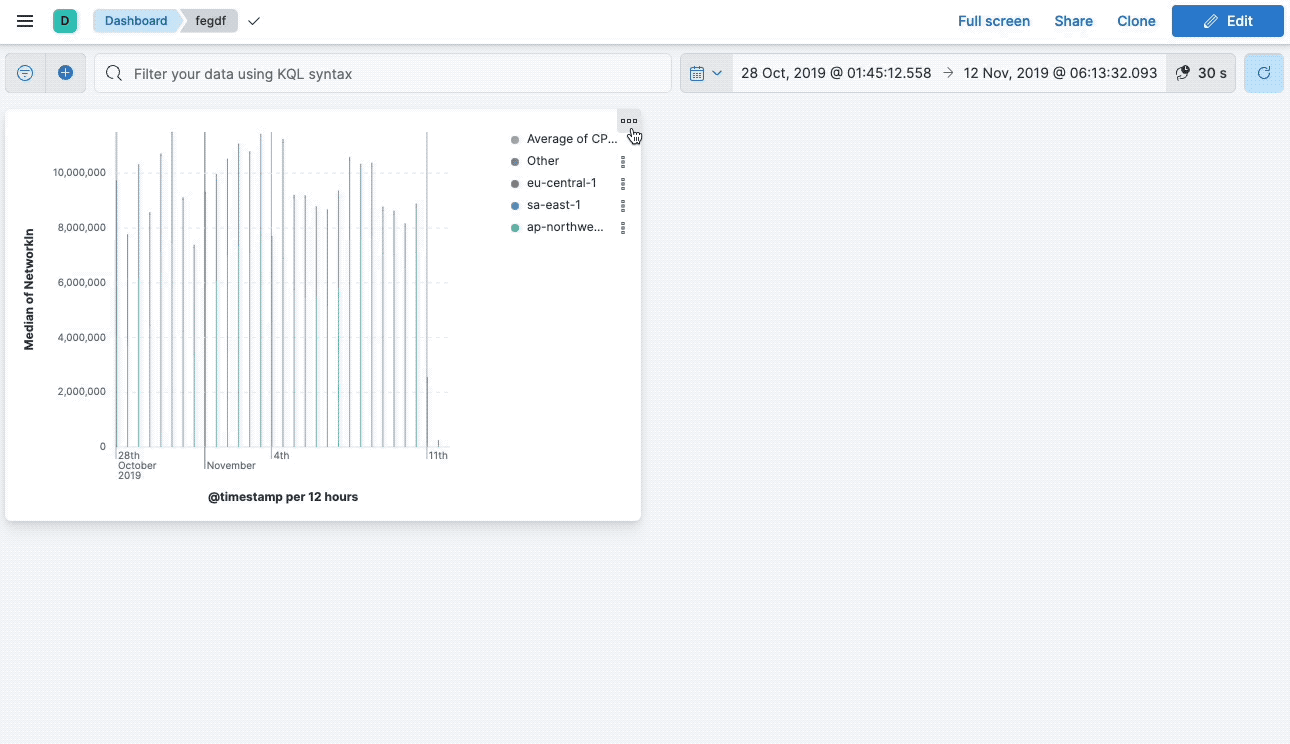Clone this dashboard
1290x744 pixels.
coord(1136,21)
